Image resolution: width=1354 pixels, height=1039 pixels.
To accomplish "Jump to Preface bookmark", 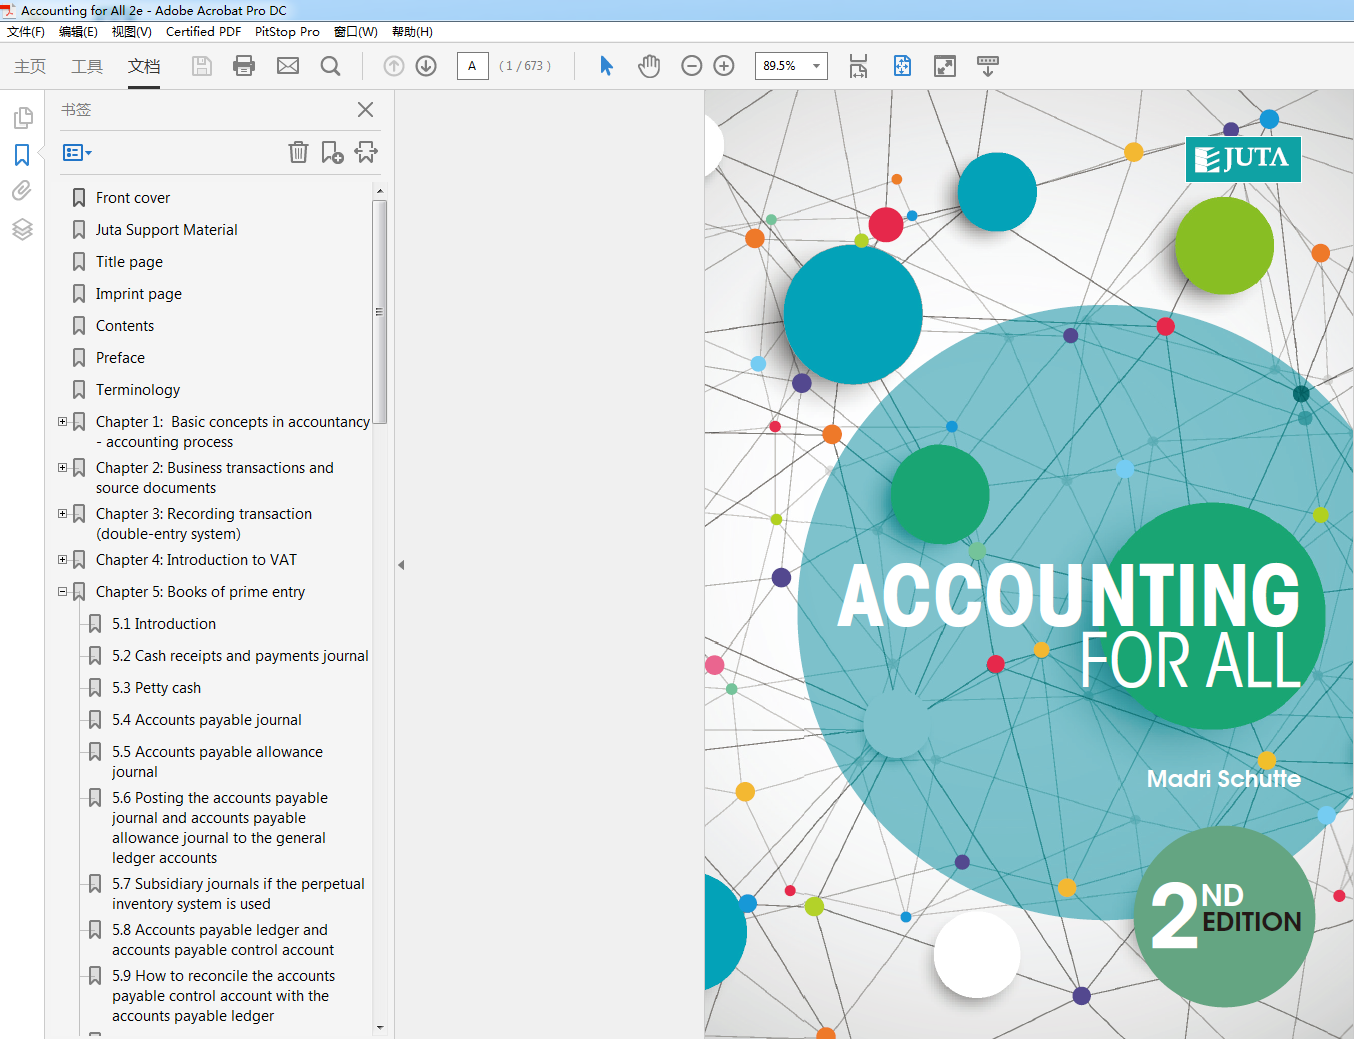I will (120, 358).
